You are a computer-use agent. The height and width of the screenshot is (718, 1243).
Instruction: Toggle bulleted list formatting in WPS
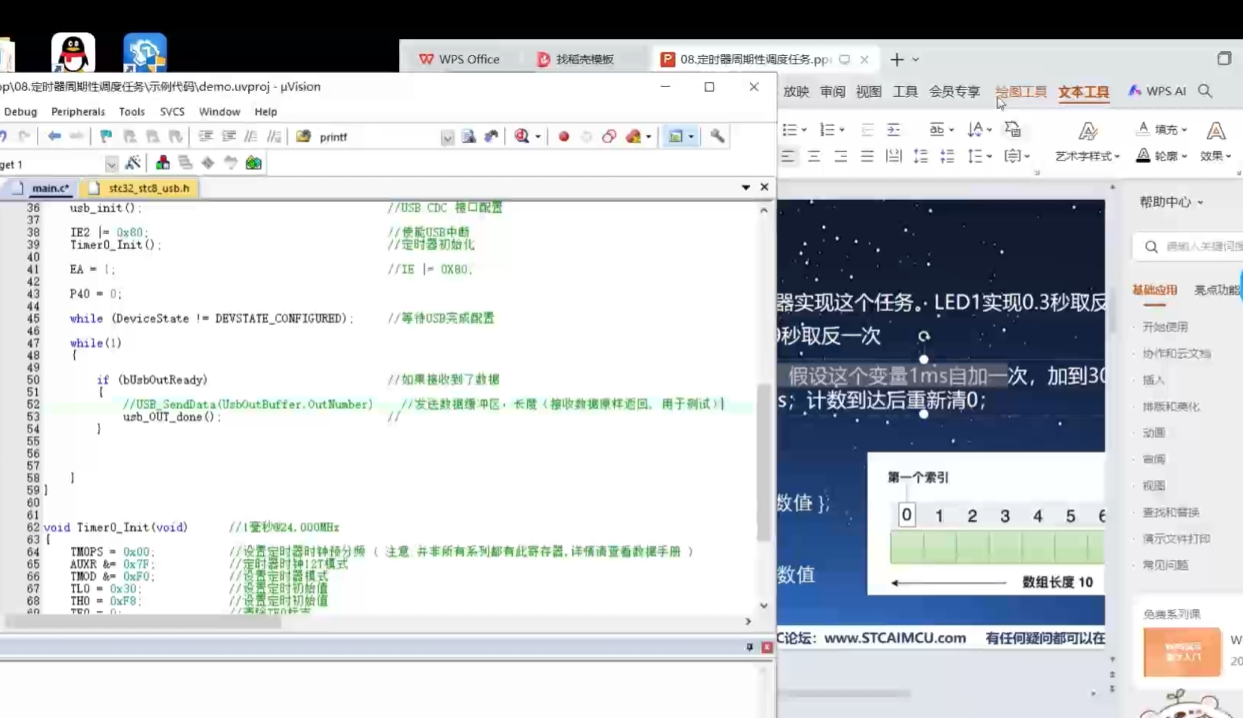point(791,129)
